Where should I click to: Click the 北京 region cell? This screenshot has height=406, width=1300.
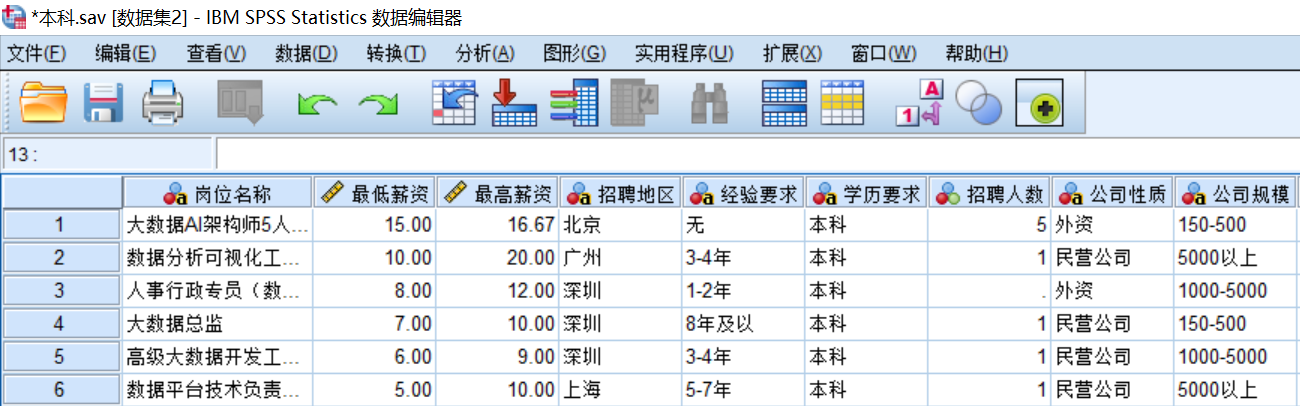[620, 225]
